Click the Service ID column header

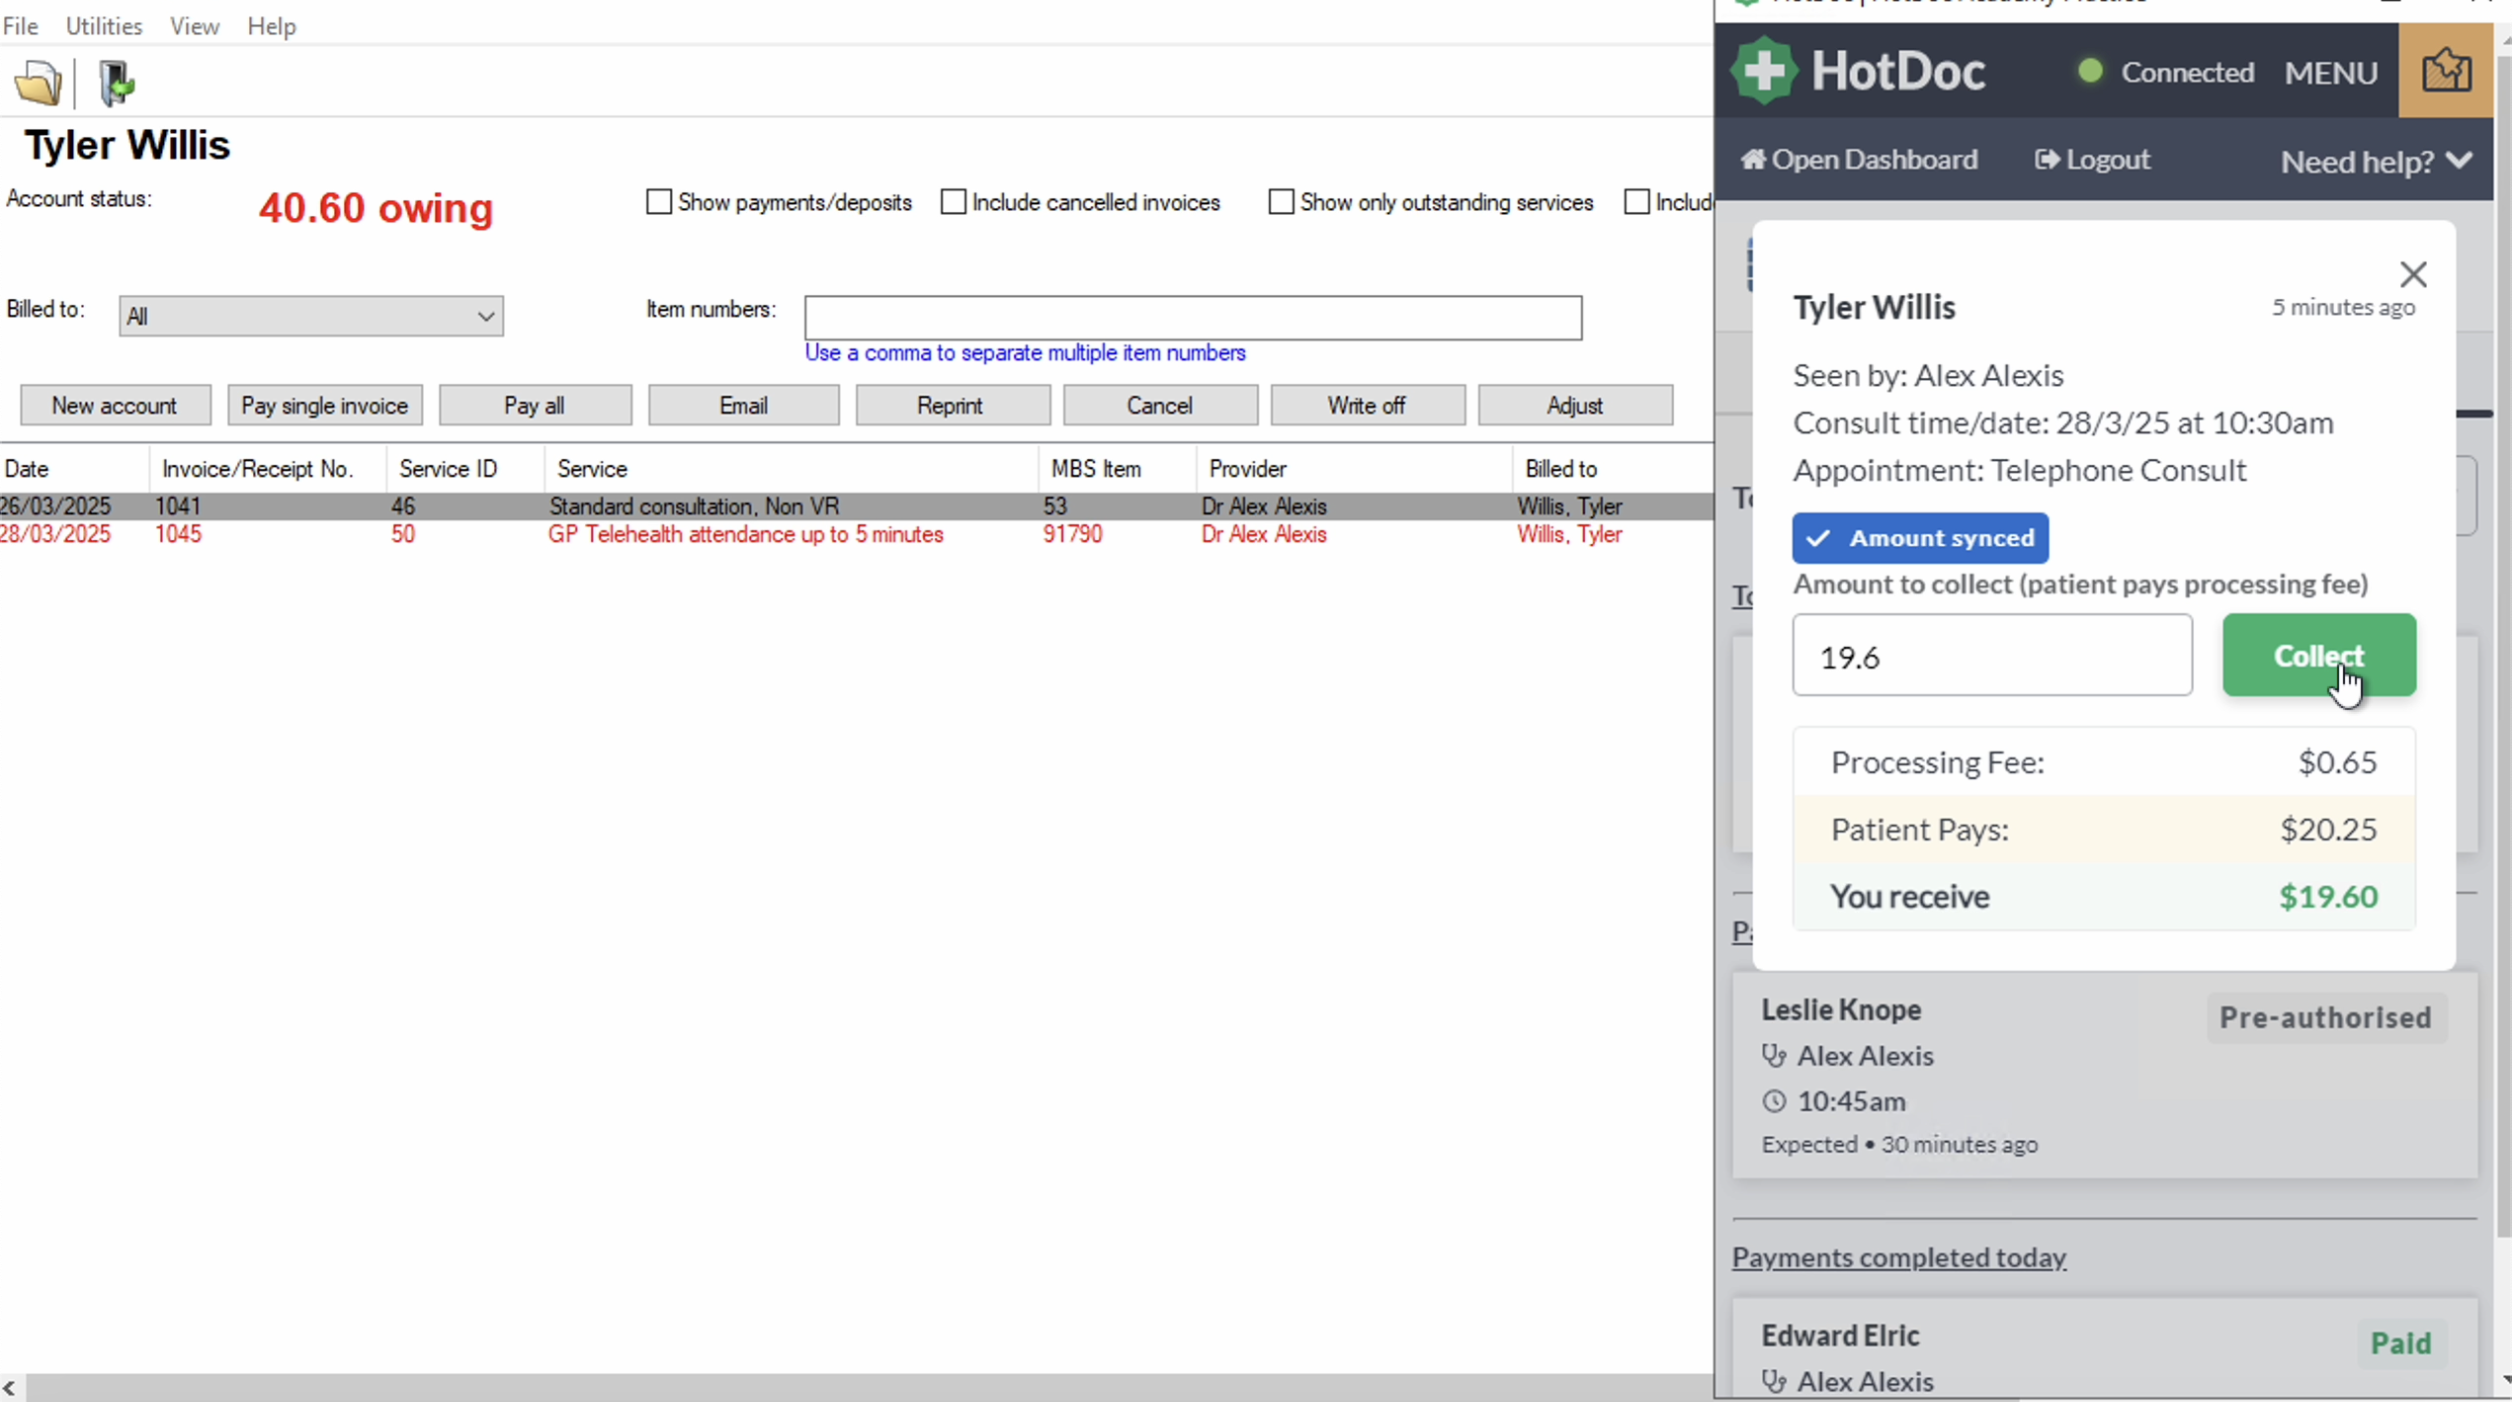coord(465,469)
